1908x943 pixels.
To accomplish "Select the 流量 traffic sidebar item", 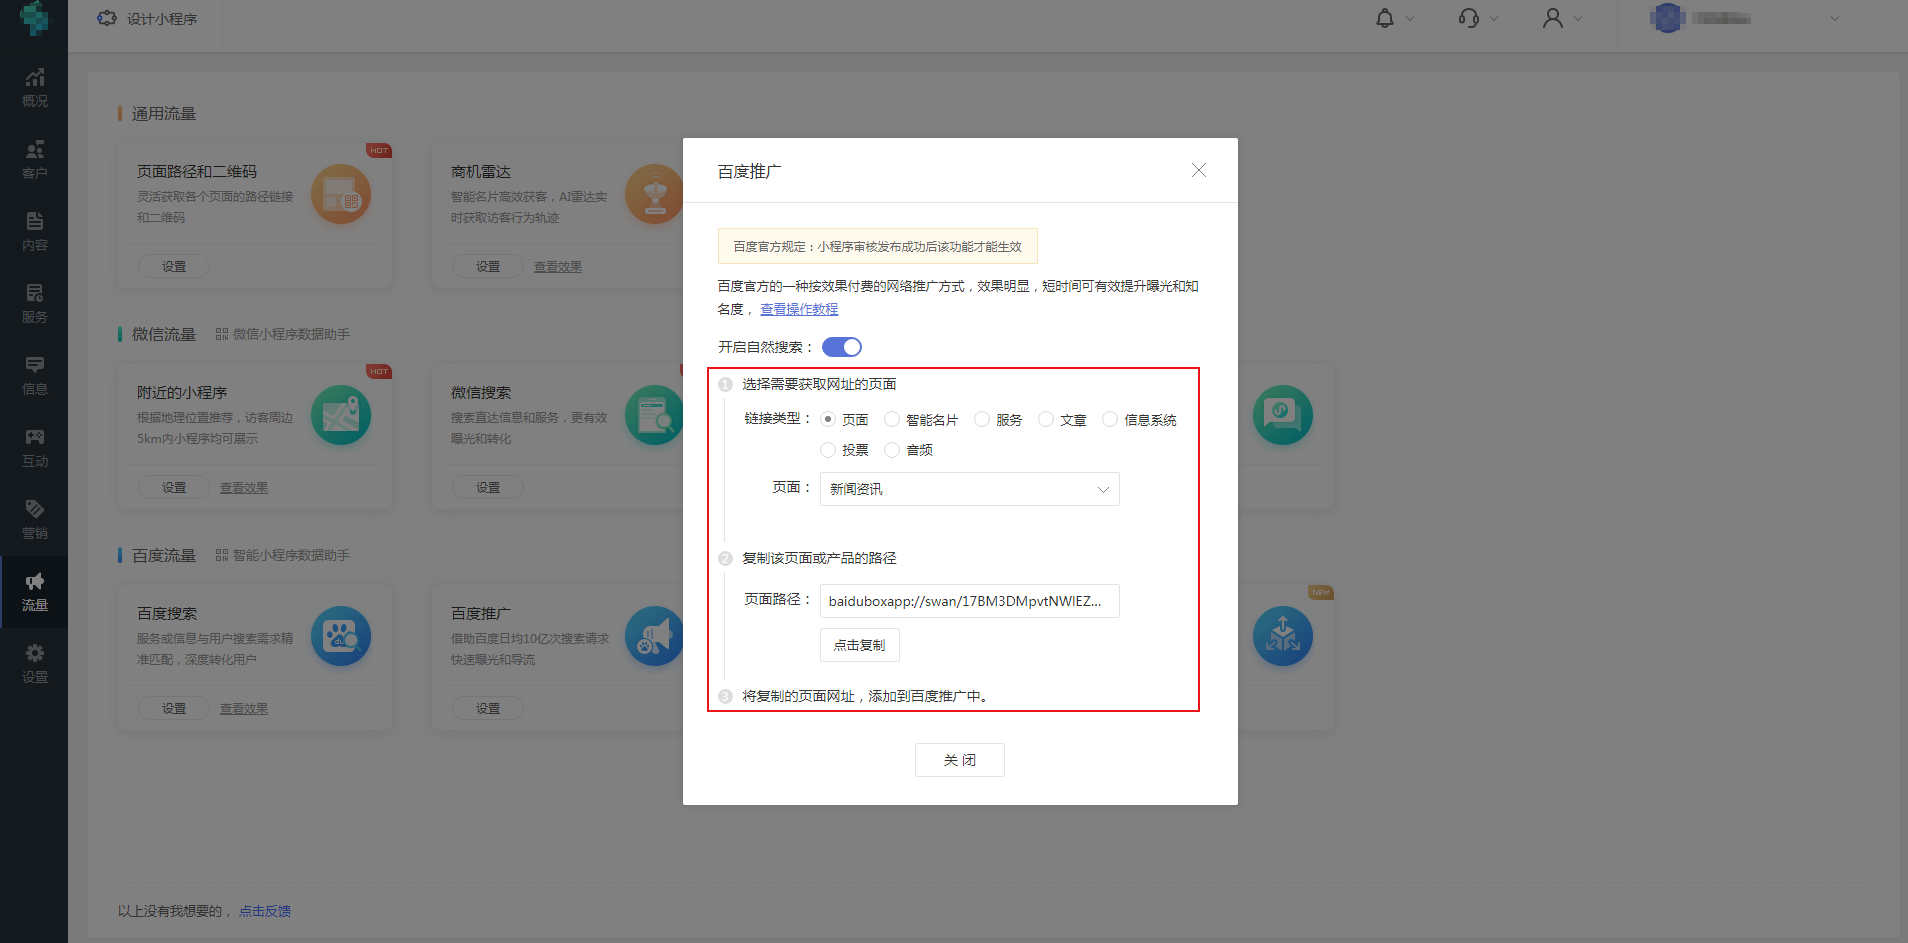I will 34,592.
